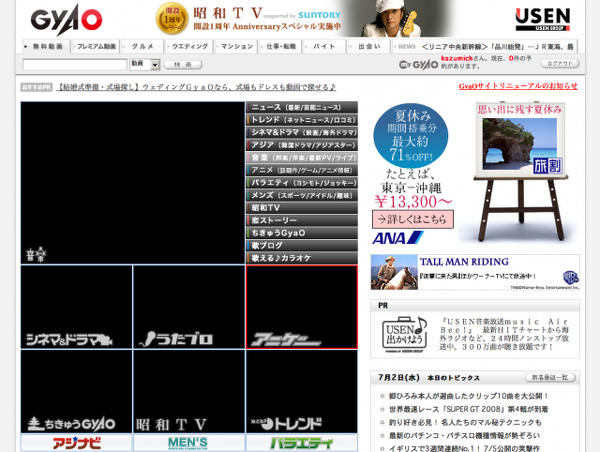Select the 音楽 category

pos(302,158)
